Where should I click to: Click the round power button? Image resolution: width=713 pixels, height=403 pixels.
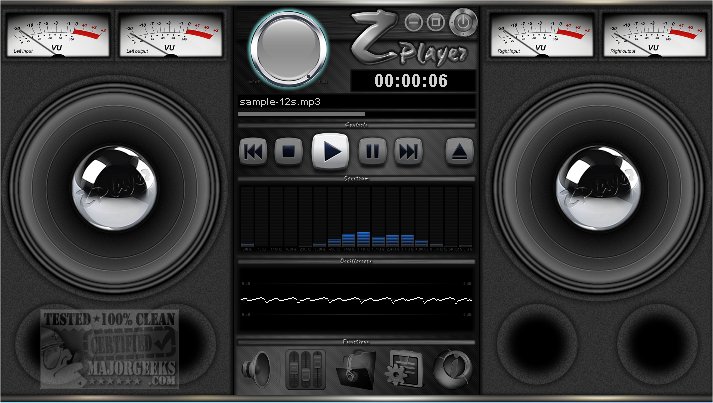[x=463, y=22]
